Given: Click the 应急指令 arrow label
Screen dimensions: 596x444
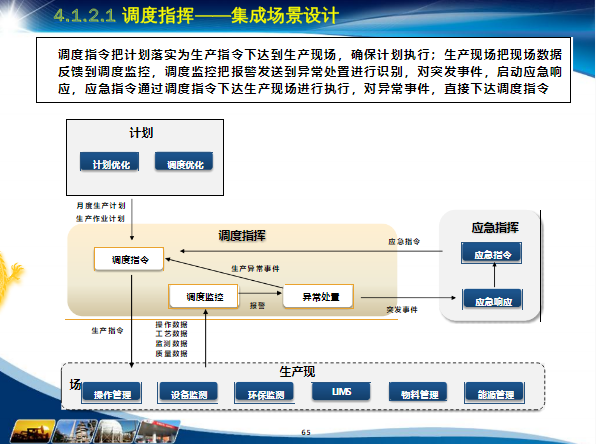Looking at the screenshot, I should point(404,241).
